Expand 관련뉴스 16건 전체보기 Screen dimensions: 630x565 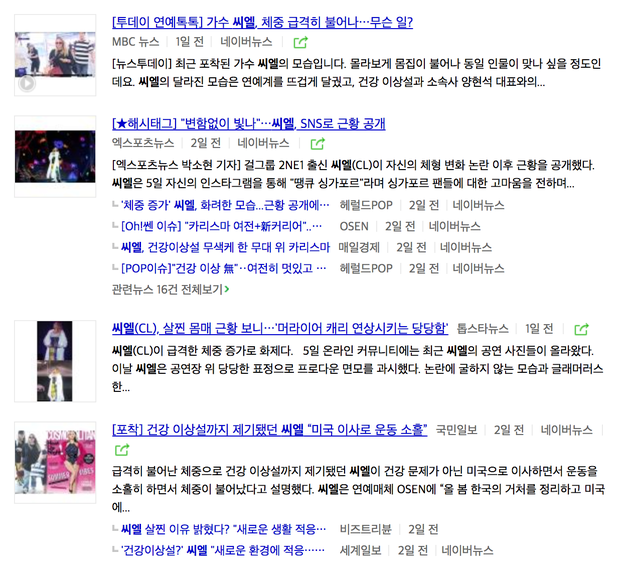(x=171, y=289)
